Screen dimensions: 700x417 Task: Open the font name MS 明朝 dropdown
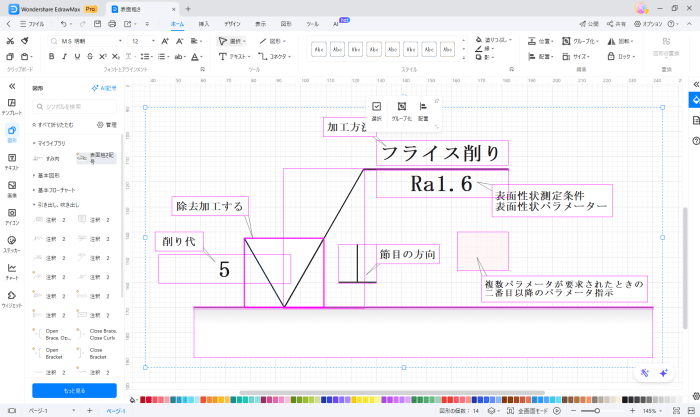(x=120, y=41)
